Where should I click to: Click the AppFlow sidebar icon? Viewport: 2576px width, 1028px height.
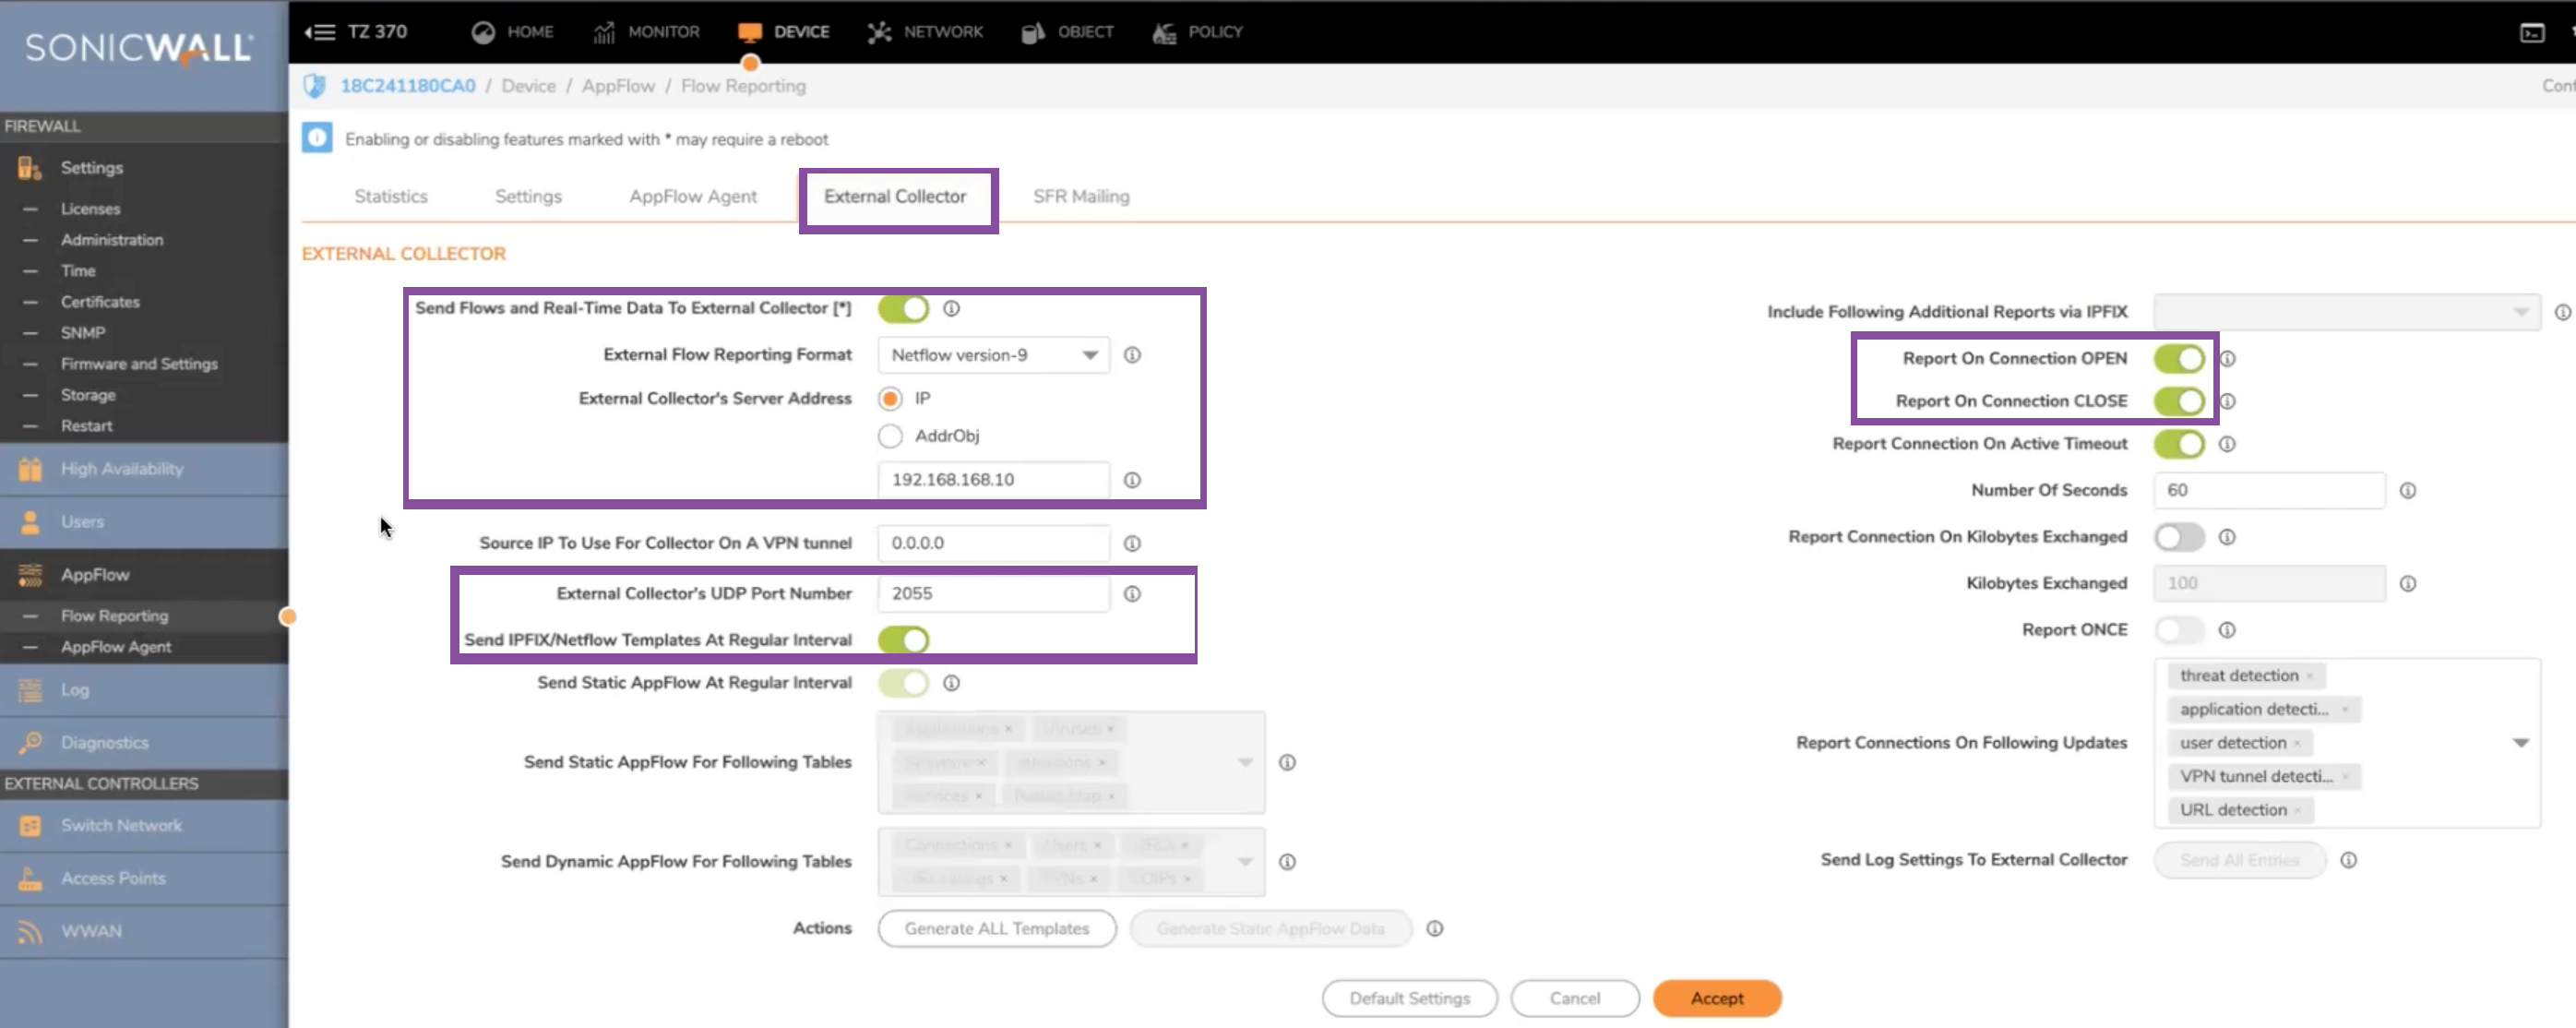tap(30, 574)
